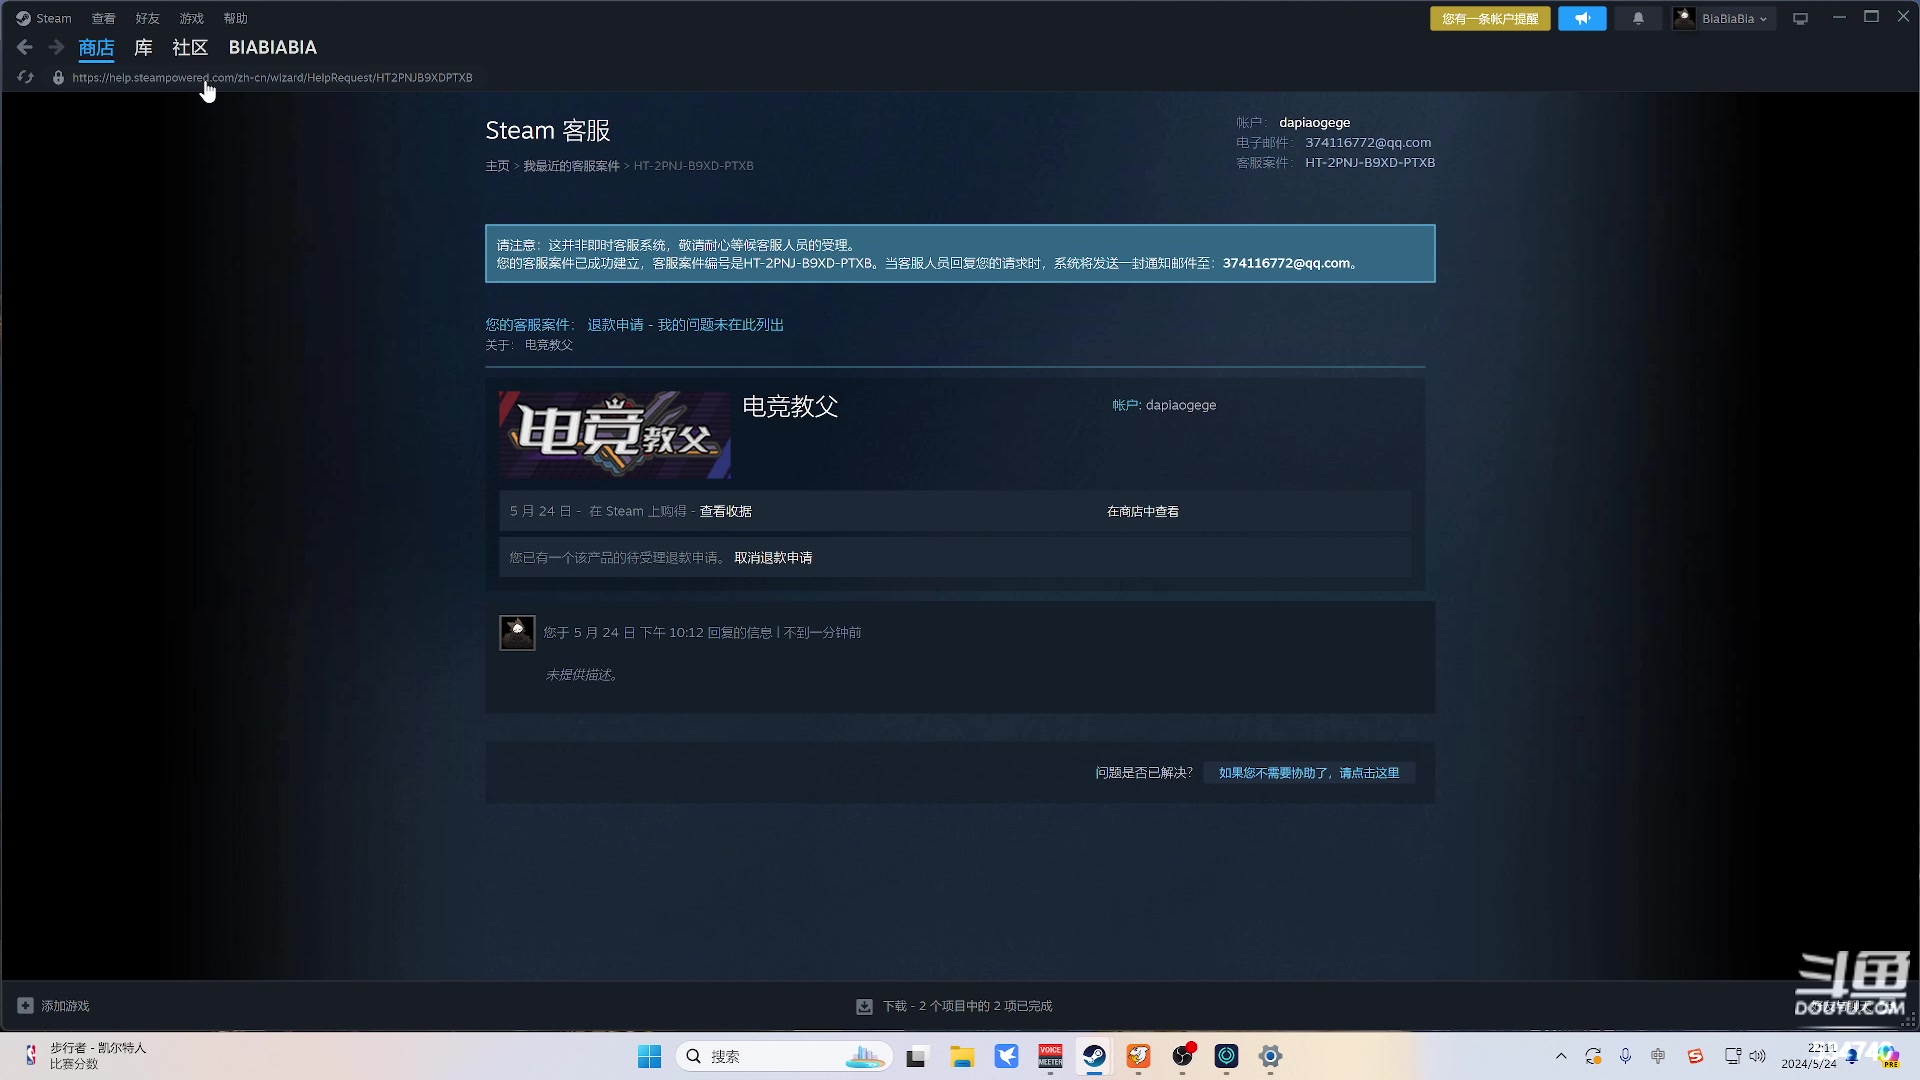Open the 帮助 menu
Viewport: 1920px width, 1080px height.
[235, 18]
